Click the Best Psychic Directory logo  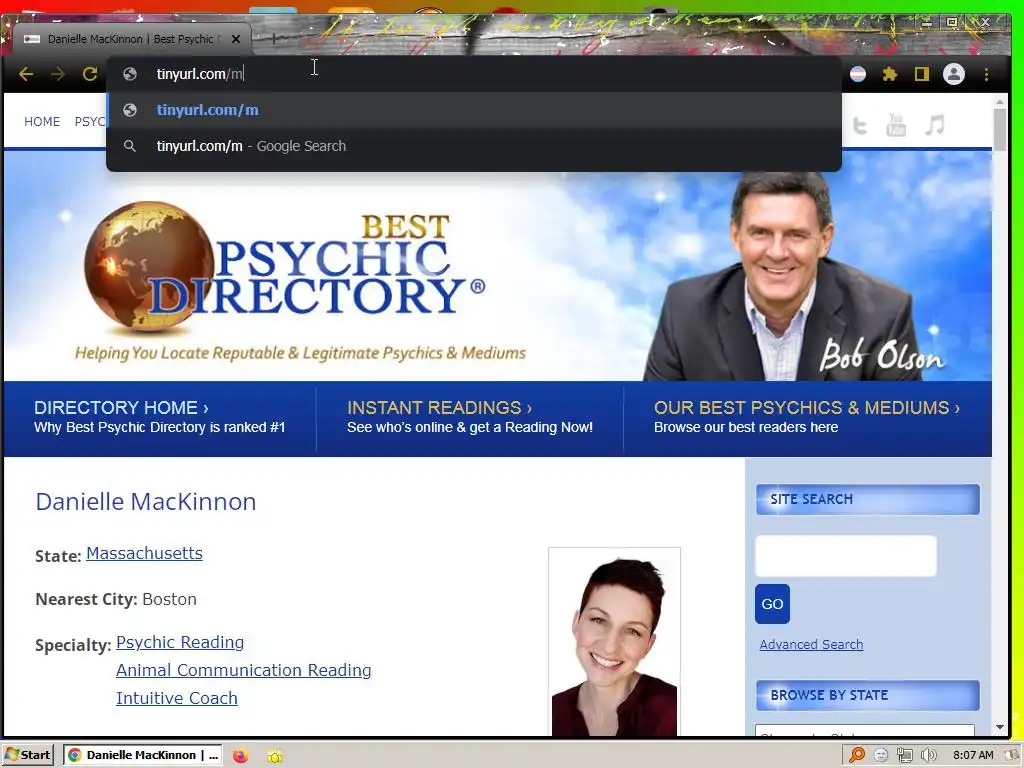point(284,268)
